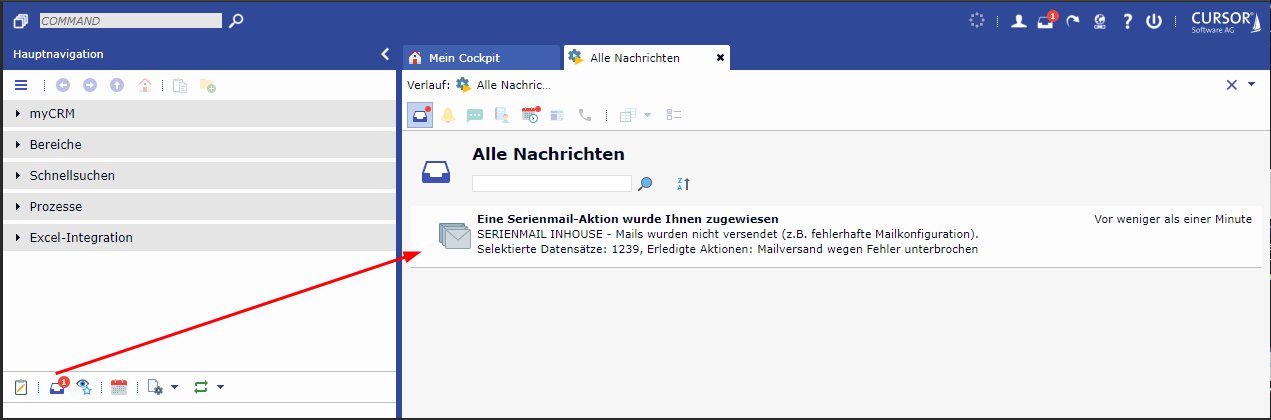Open the calendar from the bottom toolbar
Screen dimensions: 1271x420
(x=119, y=387)
